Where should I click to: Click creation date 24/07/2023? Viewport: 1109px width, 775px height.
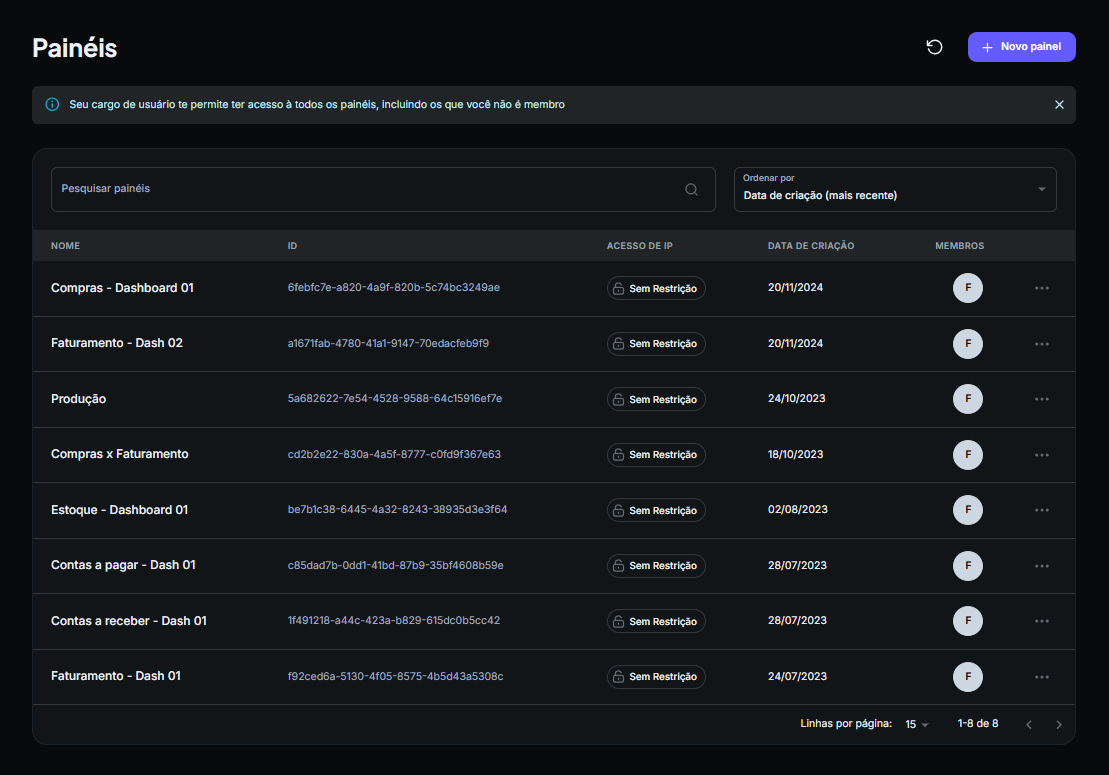(797, 676)
